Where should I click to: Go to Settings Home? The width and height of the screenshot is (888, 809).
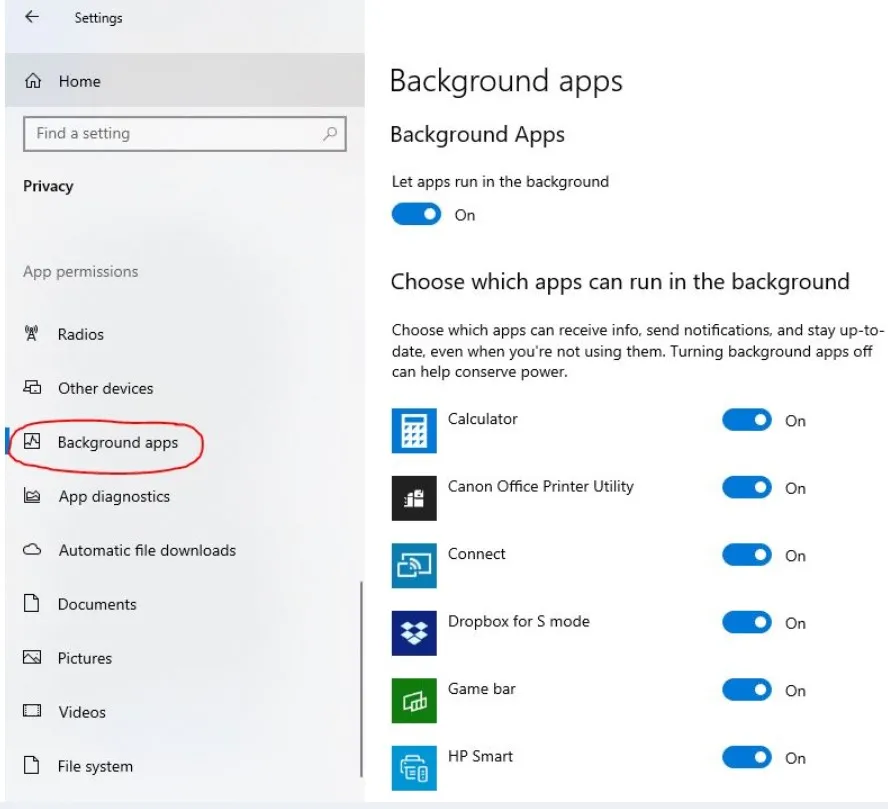point(79,81)
